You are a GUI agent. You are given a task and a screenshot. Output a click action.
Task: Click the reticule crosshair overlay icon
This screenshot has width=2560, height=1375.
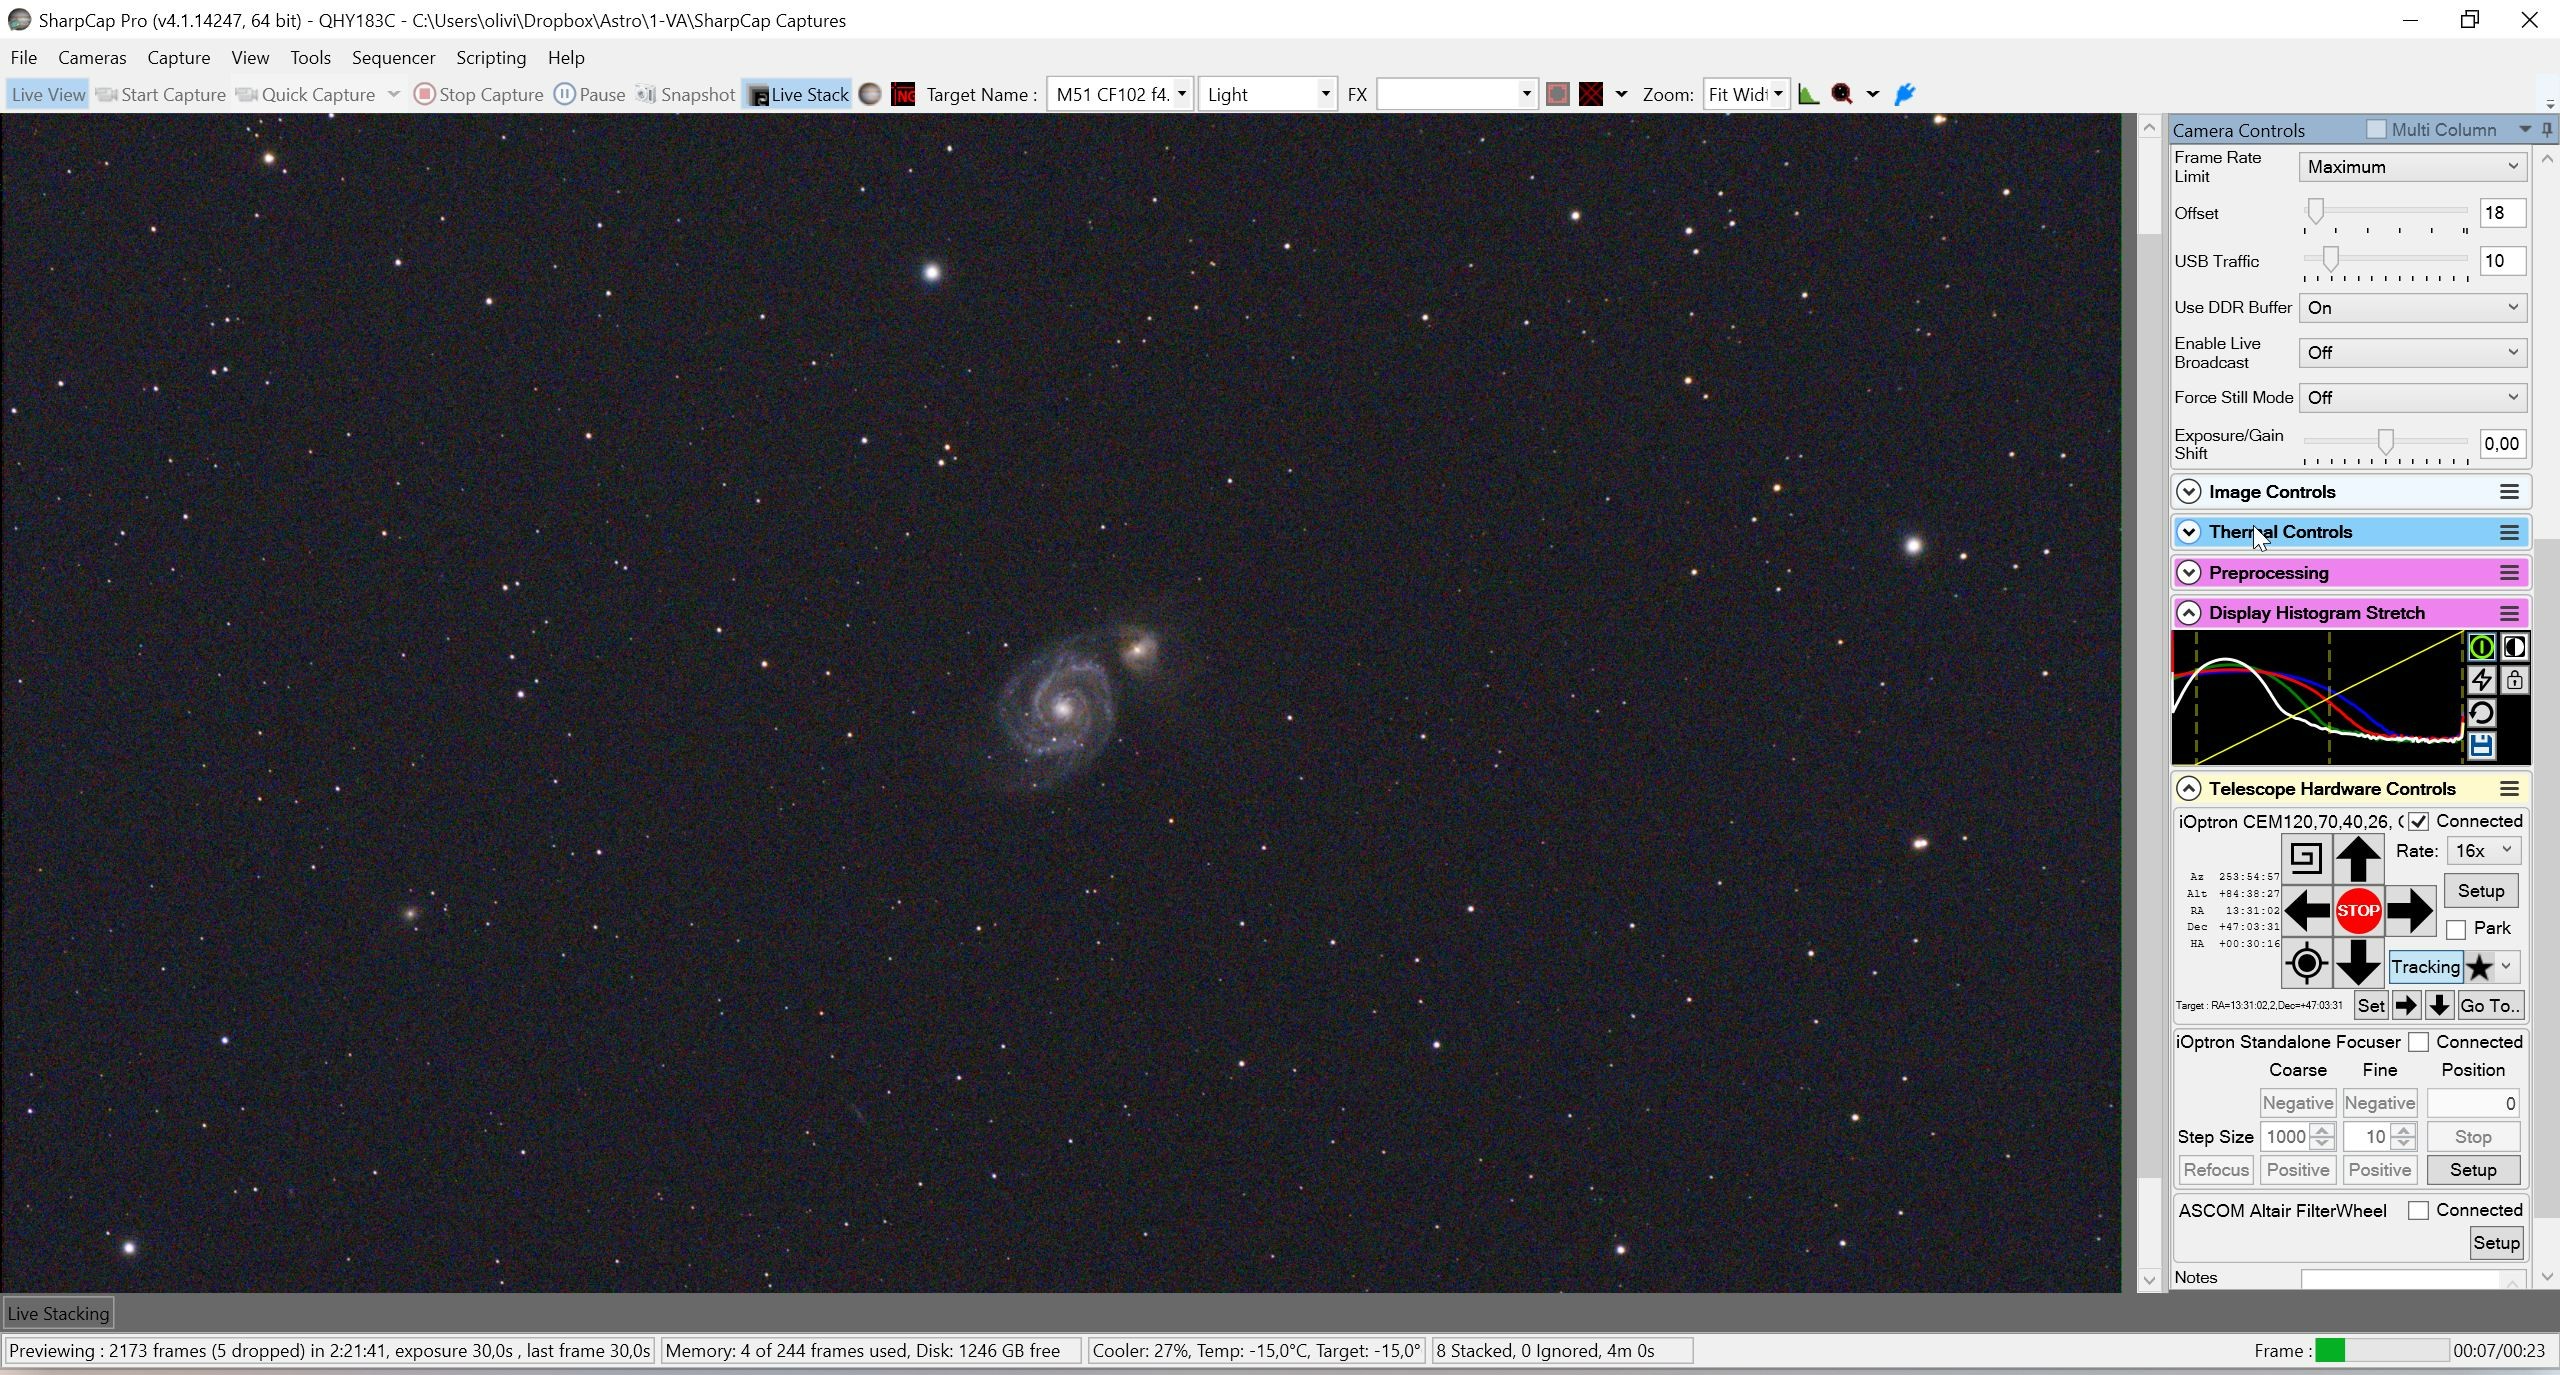pos(1591,95)
